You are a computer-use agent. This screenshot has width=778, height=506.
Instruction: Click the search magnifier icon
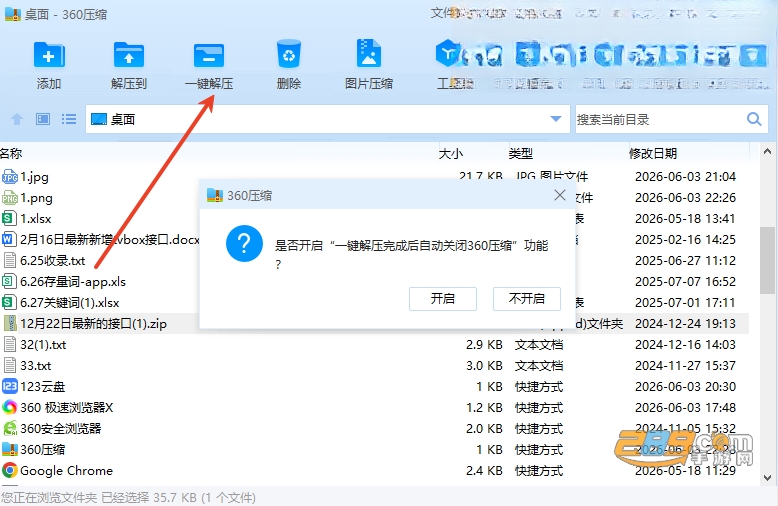(x=754, y=119)
